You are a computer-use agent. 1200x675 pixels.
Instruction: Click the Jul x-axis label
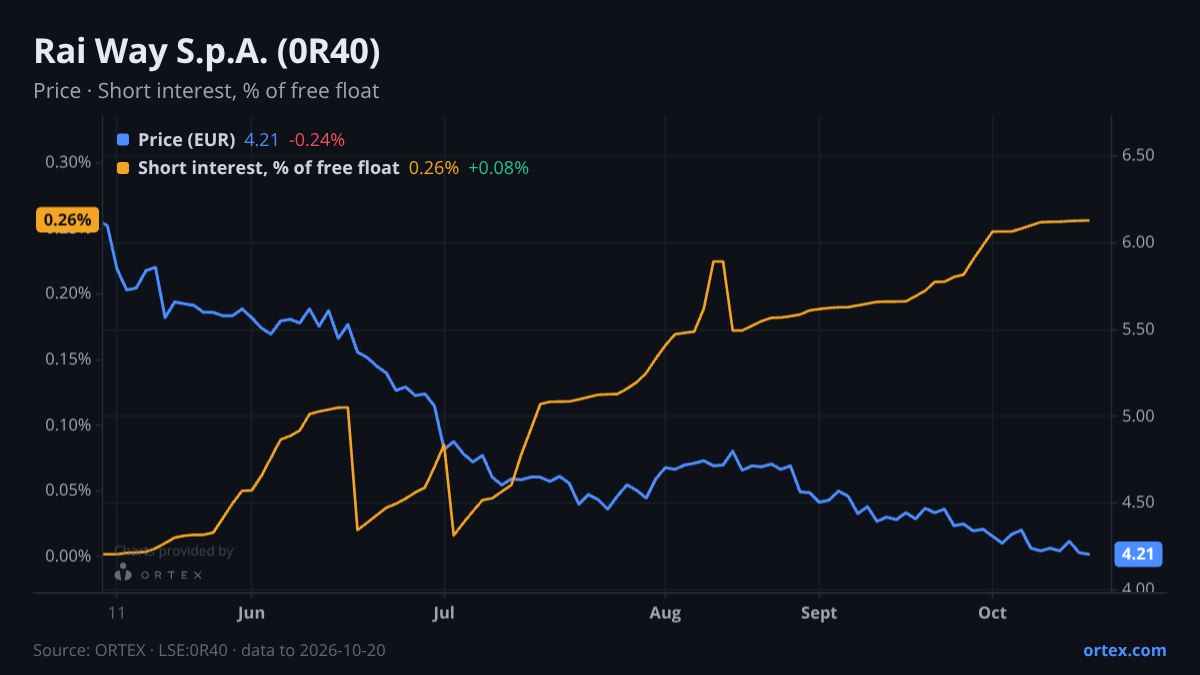[x=444, y=613]
